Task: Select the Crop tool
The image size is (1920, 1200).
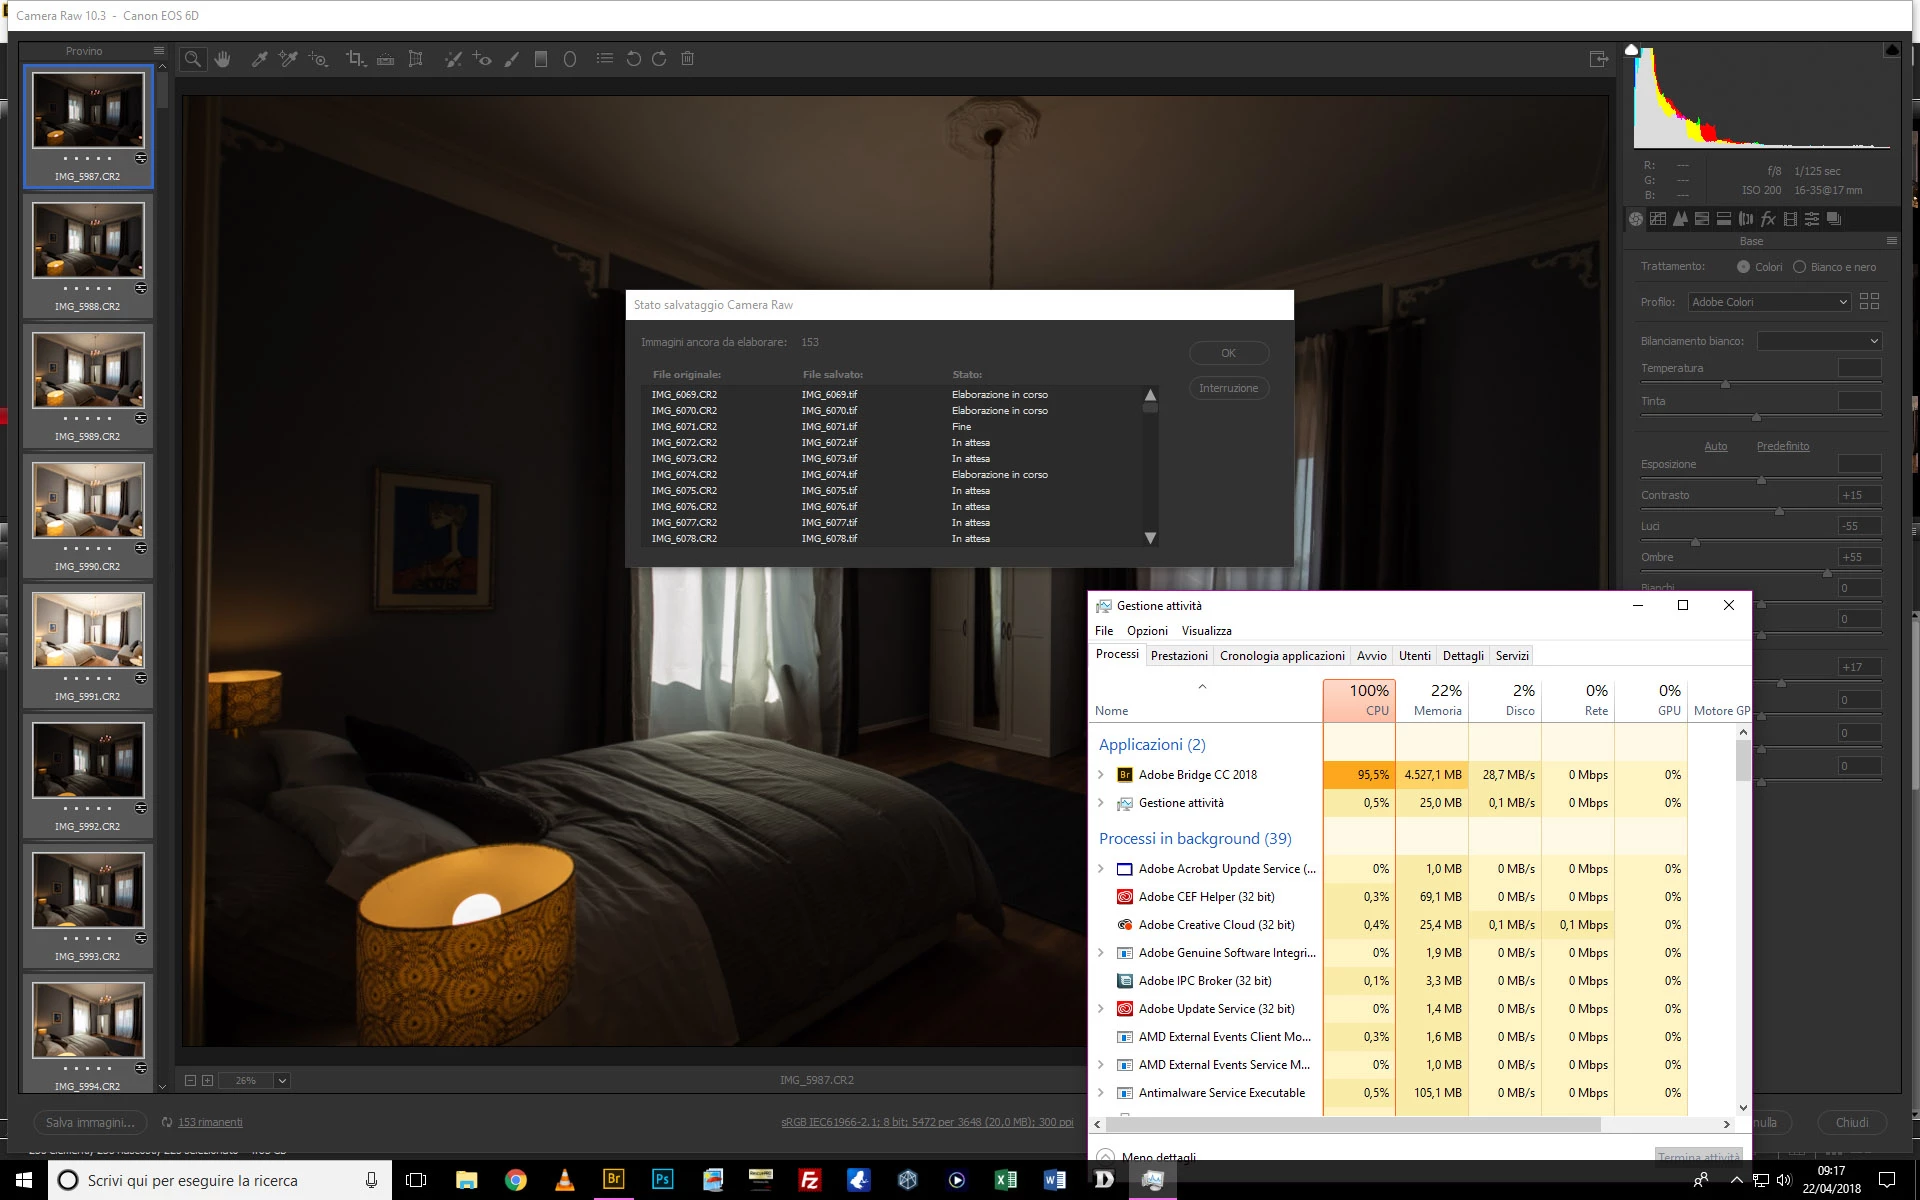Action: point(355,59)
